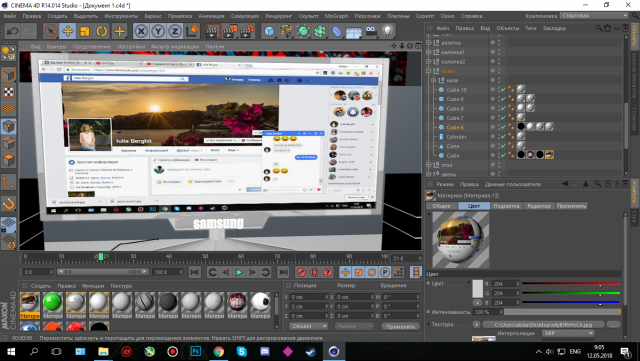Jump to the animation end
Image resolution: width=640 pixels, height=361 pixels.
(x=283, y=272)
